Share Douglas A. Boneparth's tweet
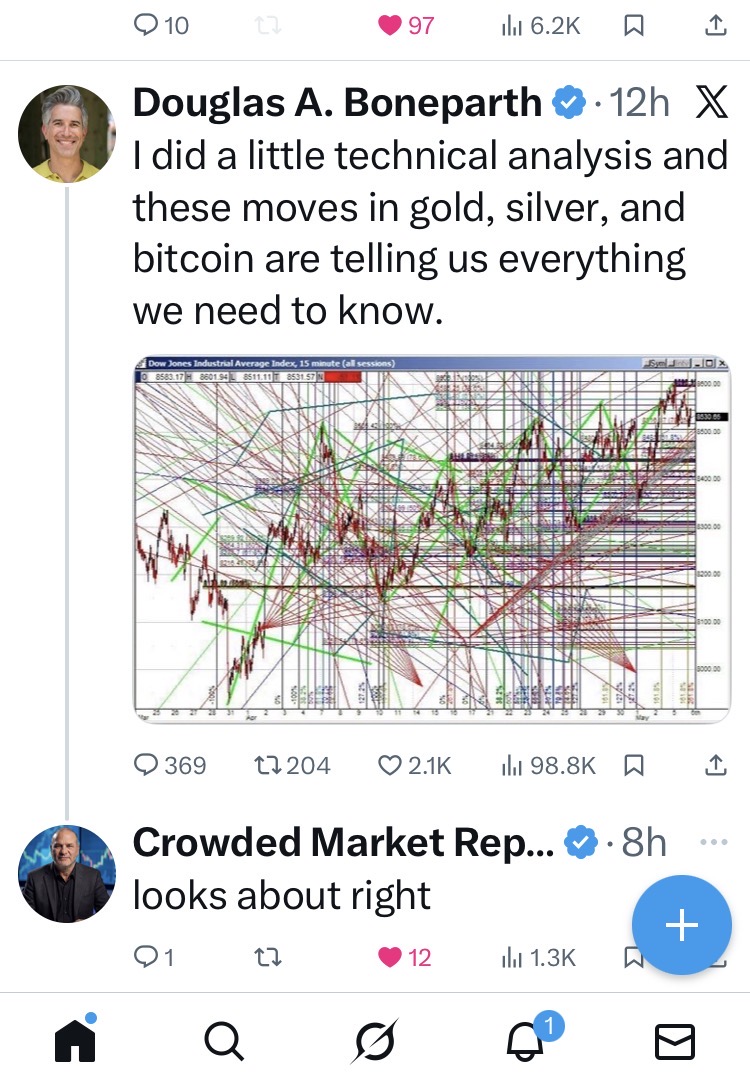Image resolution: width=750 pixels, height=1091 pixels. coord(715,766)
